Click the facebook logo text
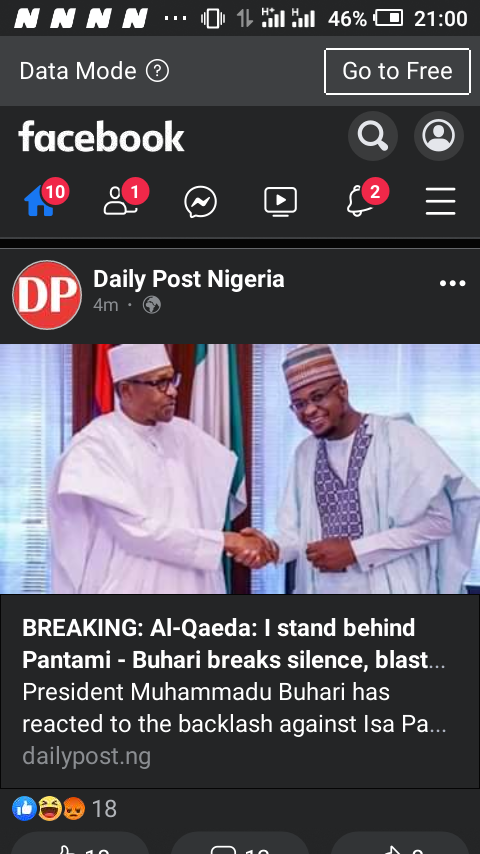 pyautogui.click(x=101, y=137)
